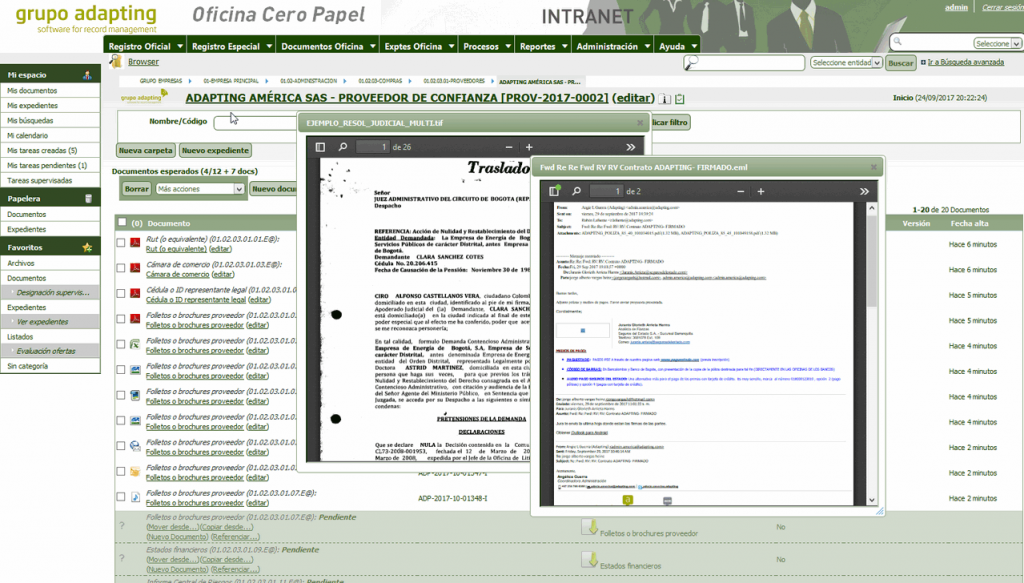1024x583 pixels.
Task: Zoom in on the EJEMPLO_RESOL_JUDICIAL_MULTI.tif viewer
Action: (x=529, y=147)
